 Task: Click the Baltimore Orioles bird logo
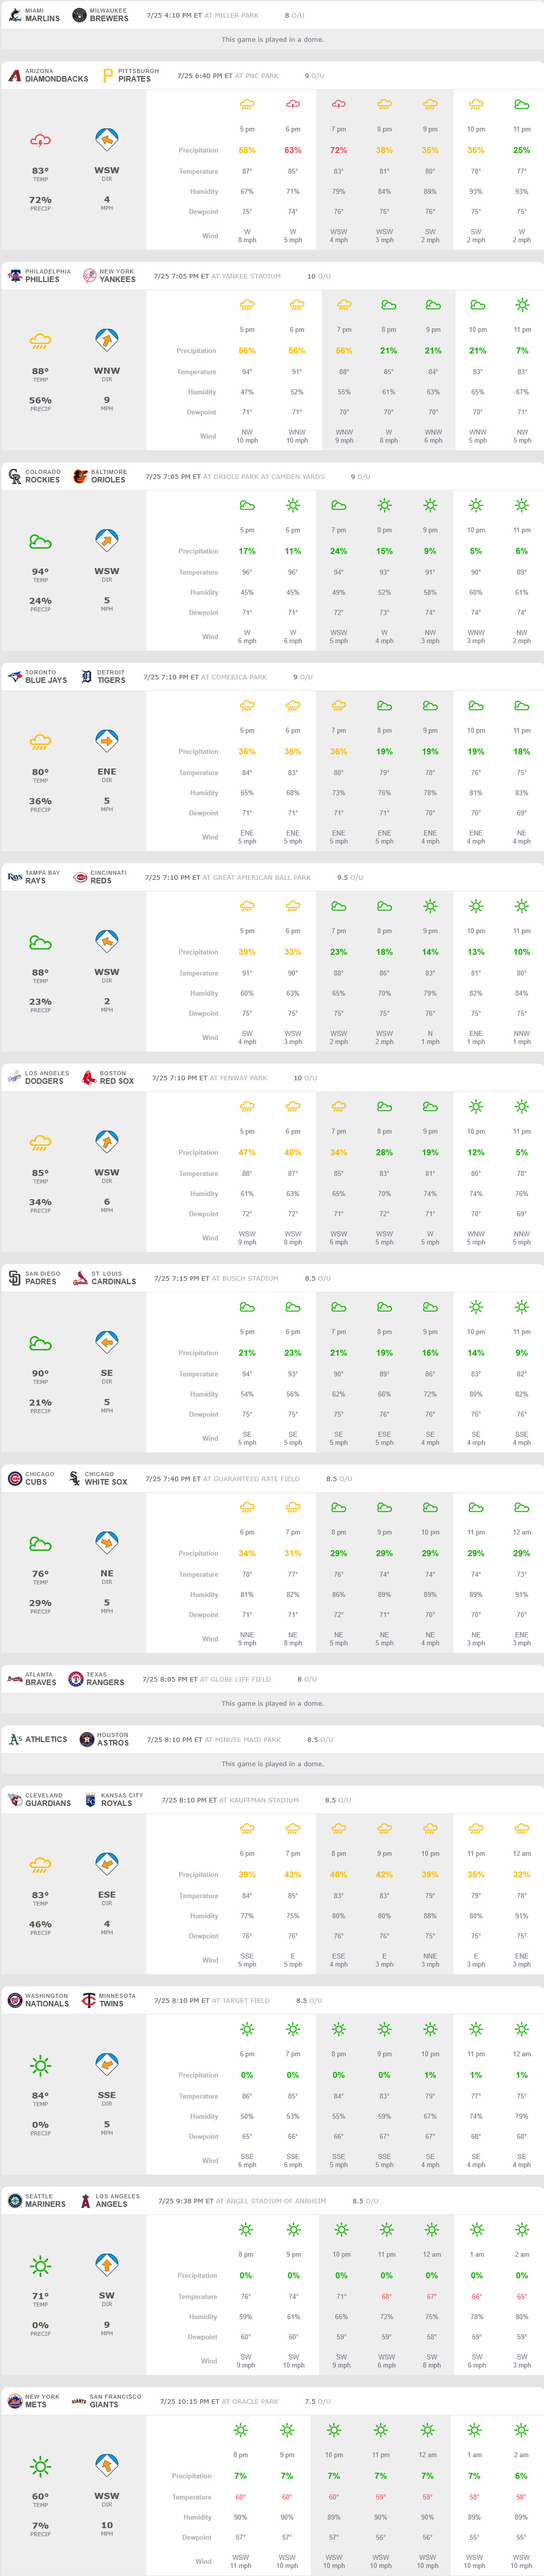point(80,477)
